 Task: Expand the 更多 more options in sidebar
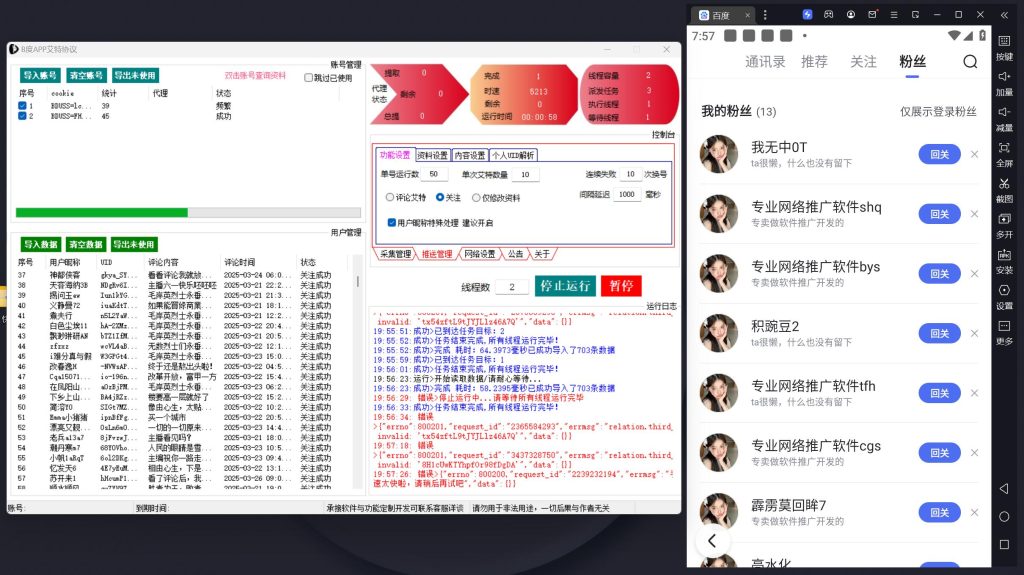1004,328
